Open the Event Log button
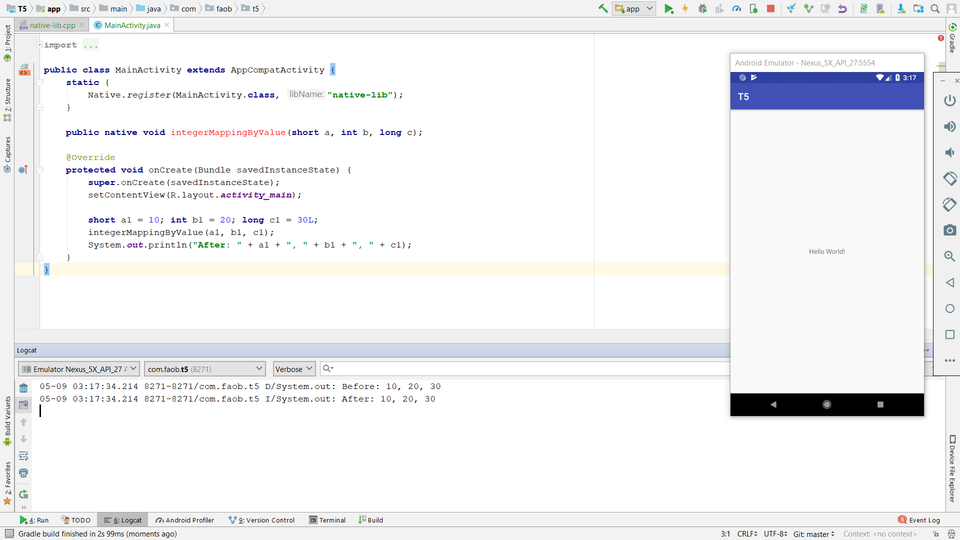Image resolution: width=960 pixels, height=540 pixels. pyautogui.click(x=919, y=520)
